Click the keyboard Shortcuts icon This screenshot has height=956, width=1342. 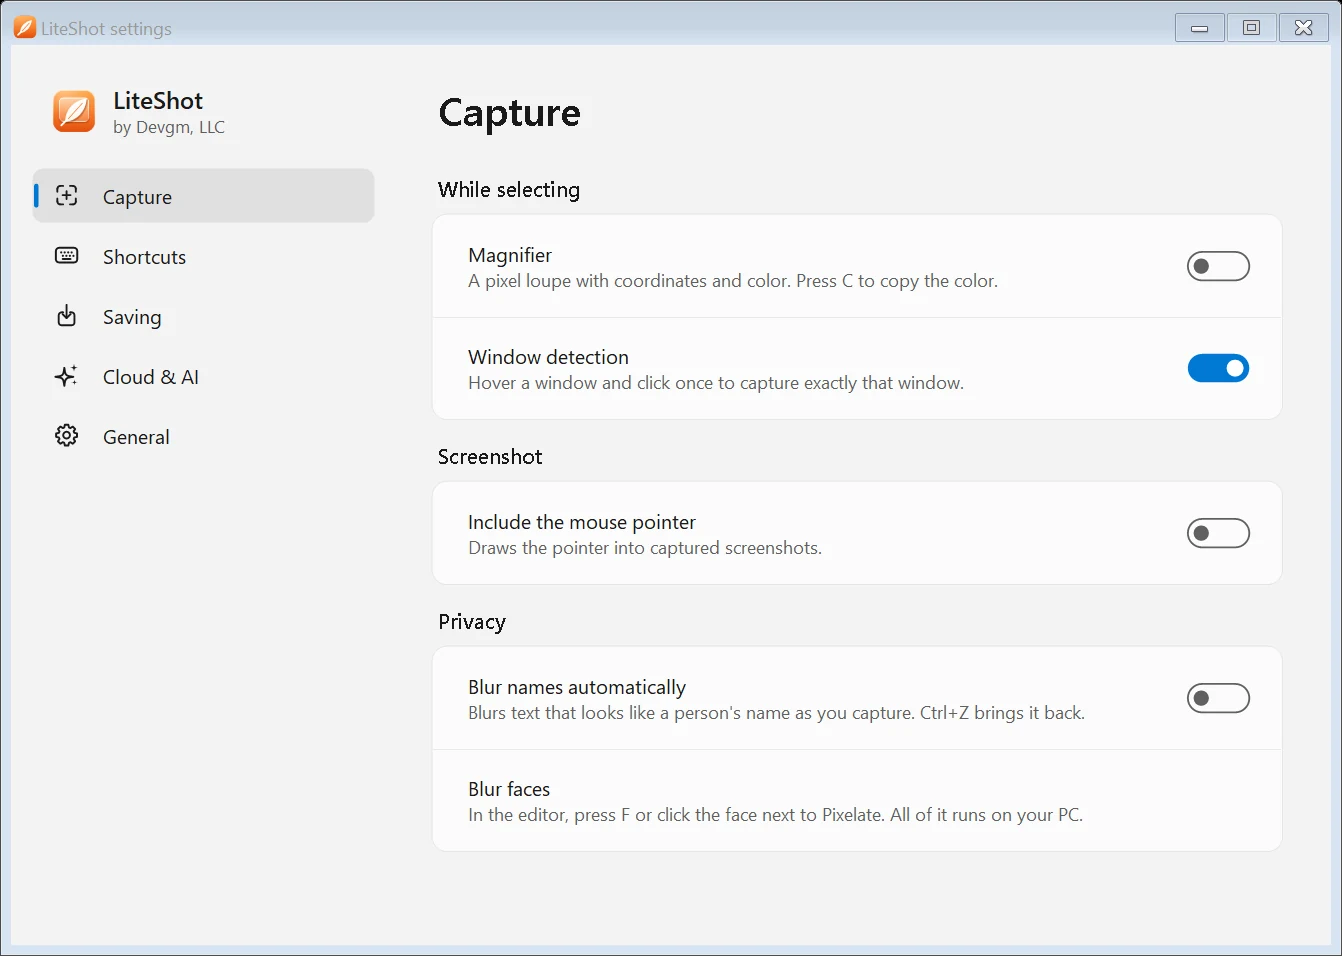67,256
